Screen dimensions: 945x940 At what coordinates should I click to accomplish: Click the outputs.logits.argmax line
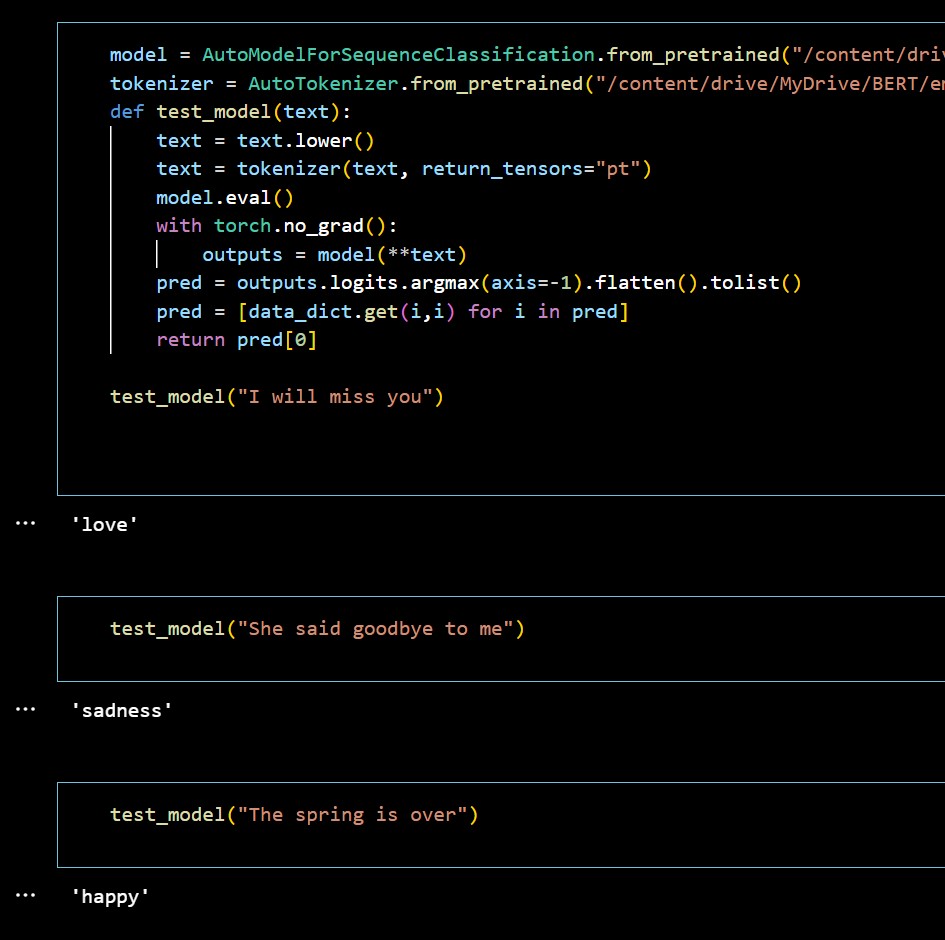[x=478, y=283]
